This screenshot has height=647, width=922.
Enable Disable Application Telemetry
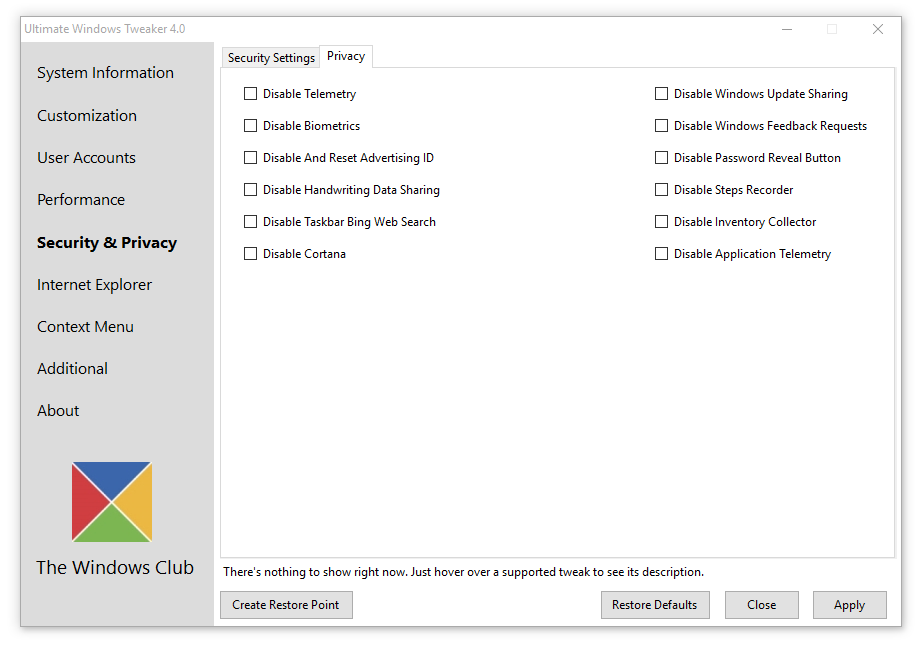(x=662, y=254)
